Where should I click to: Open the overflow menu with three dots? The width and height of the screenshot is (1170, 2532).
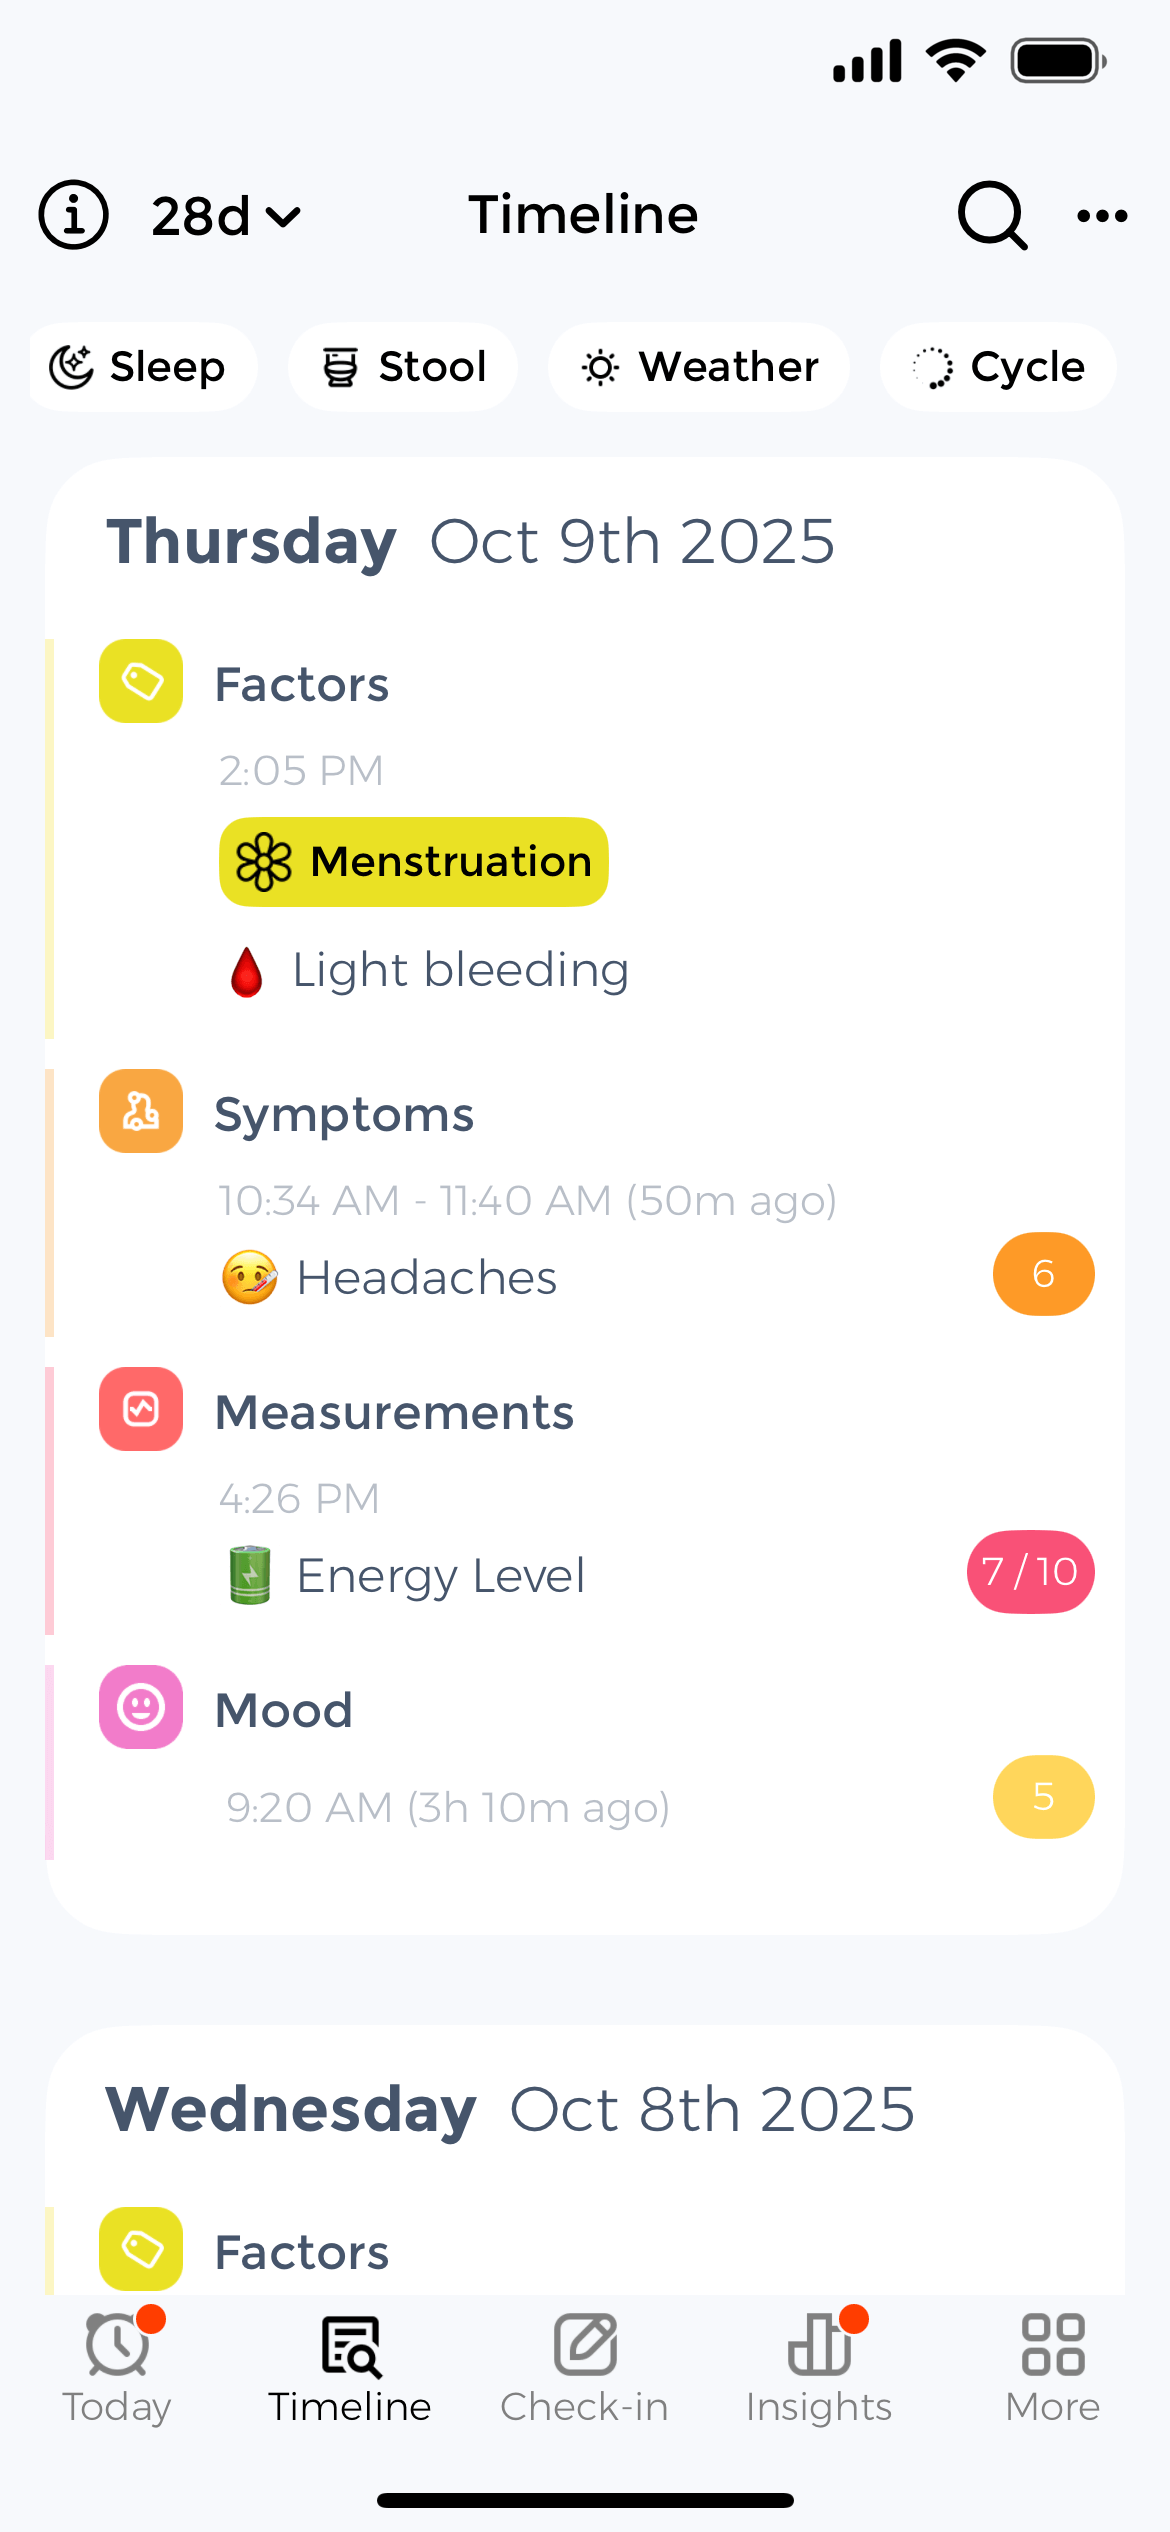click(1100, 215)
